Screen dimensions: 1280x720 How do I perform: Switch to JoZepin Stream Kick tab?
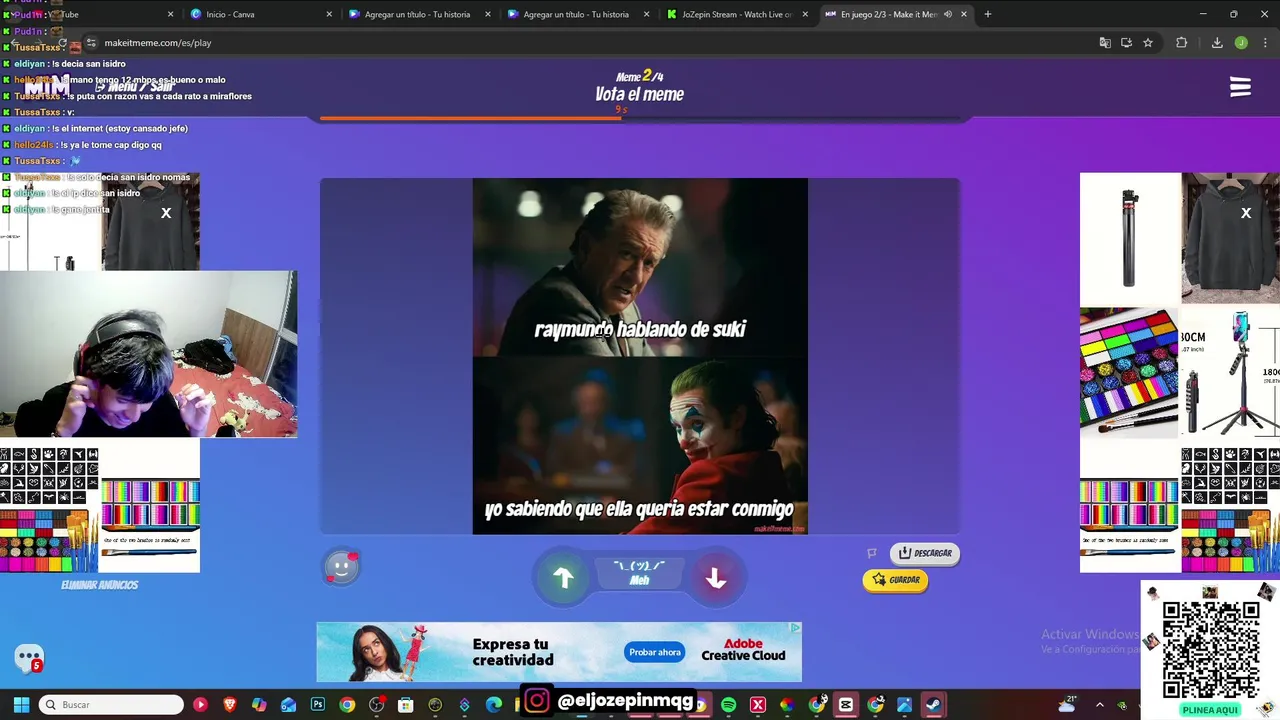736,14
